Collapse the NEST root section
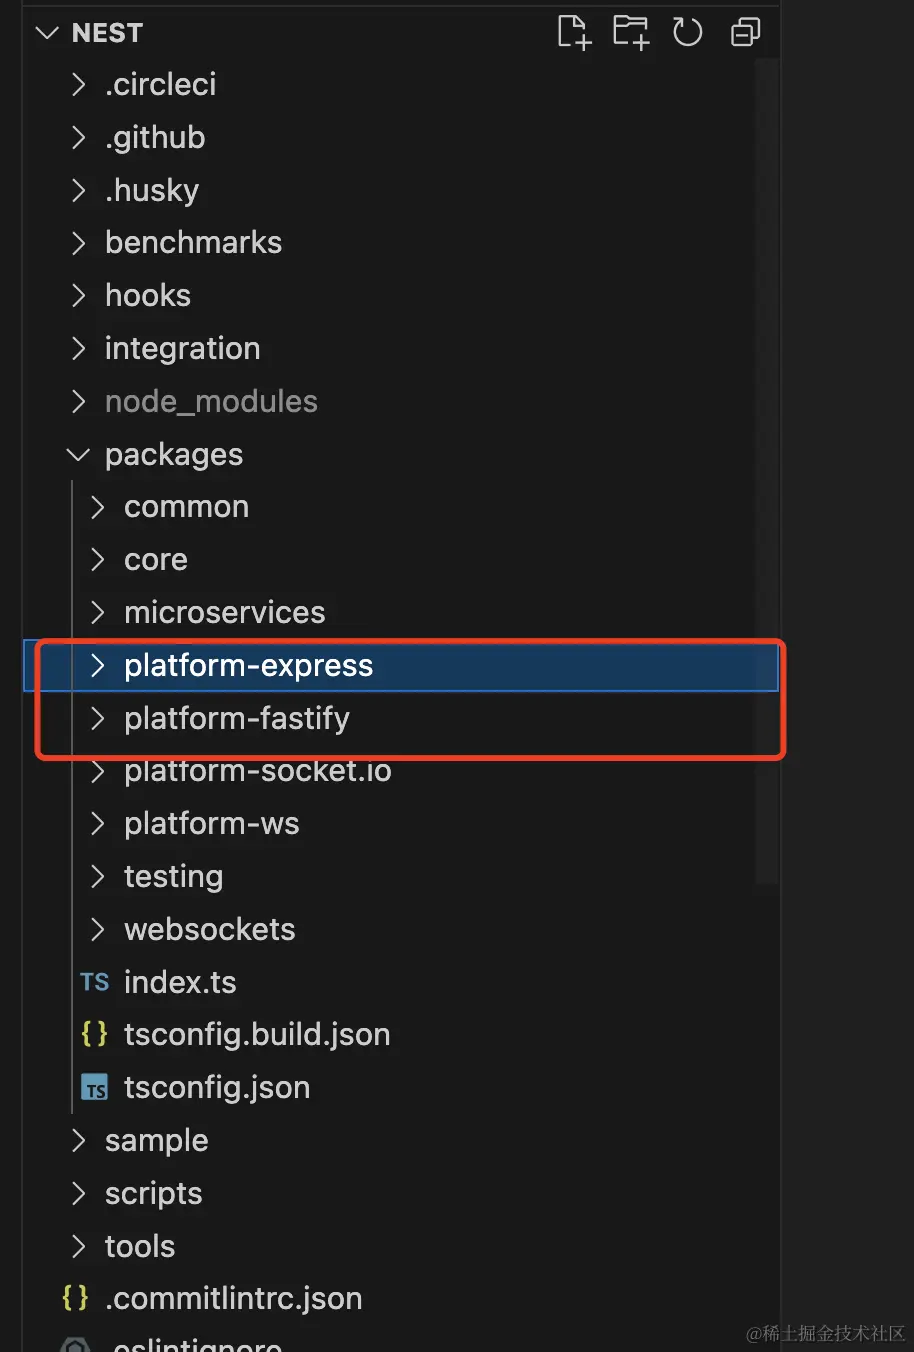The width and height of the screenshot is (914, 1352). point(47,33)
